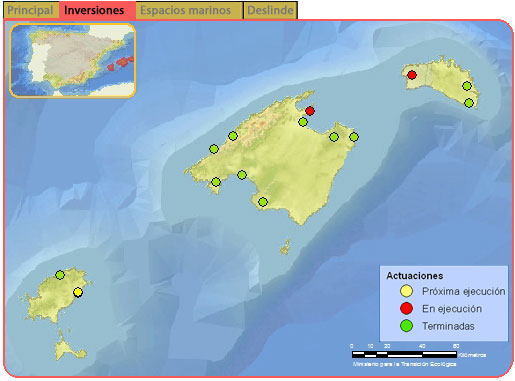Select lower green marker on southeastern Menorca

(x=469, y=103)
